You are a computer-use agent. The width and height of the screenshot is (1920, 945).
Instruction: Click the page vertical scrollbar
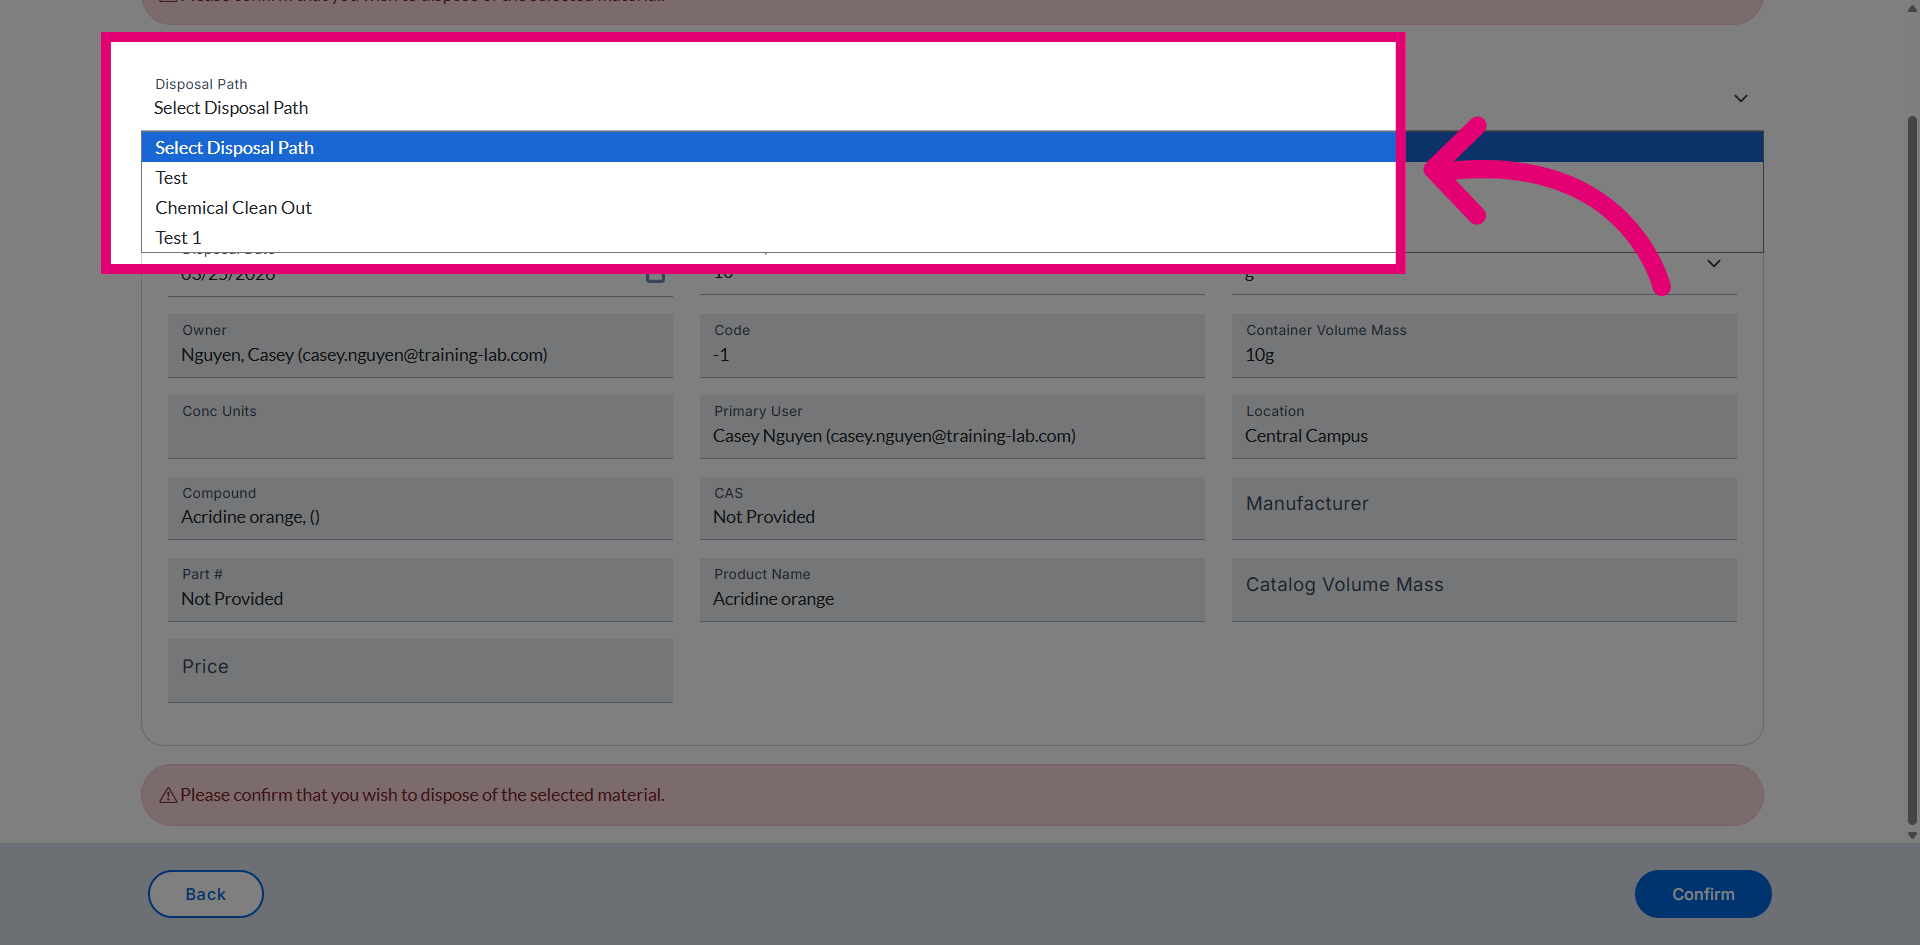1912,470
